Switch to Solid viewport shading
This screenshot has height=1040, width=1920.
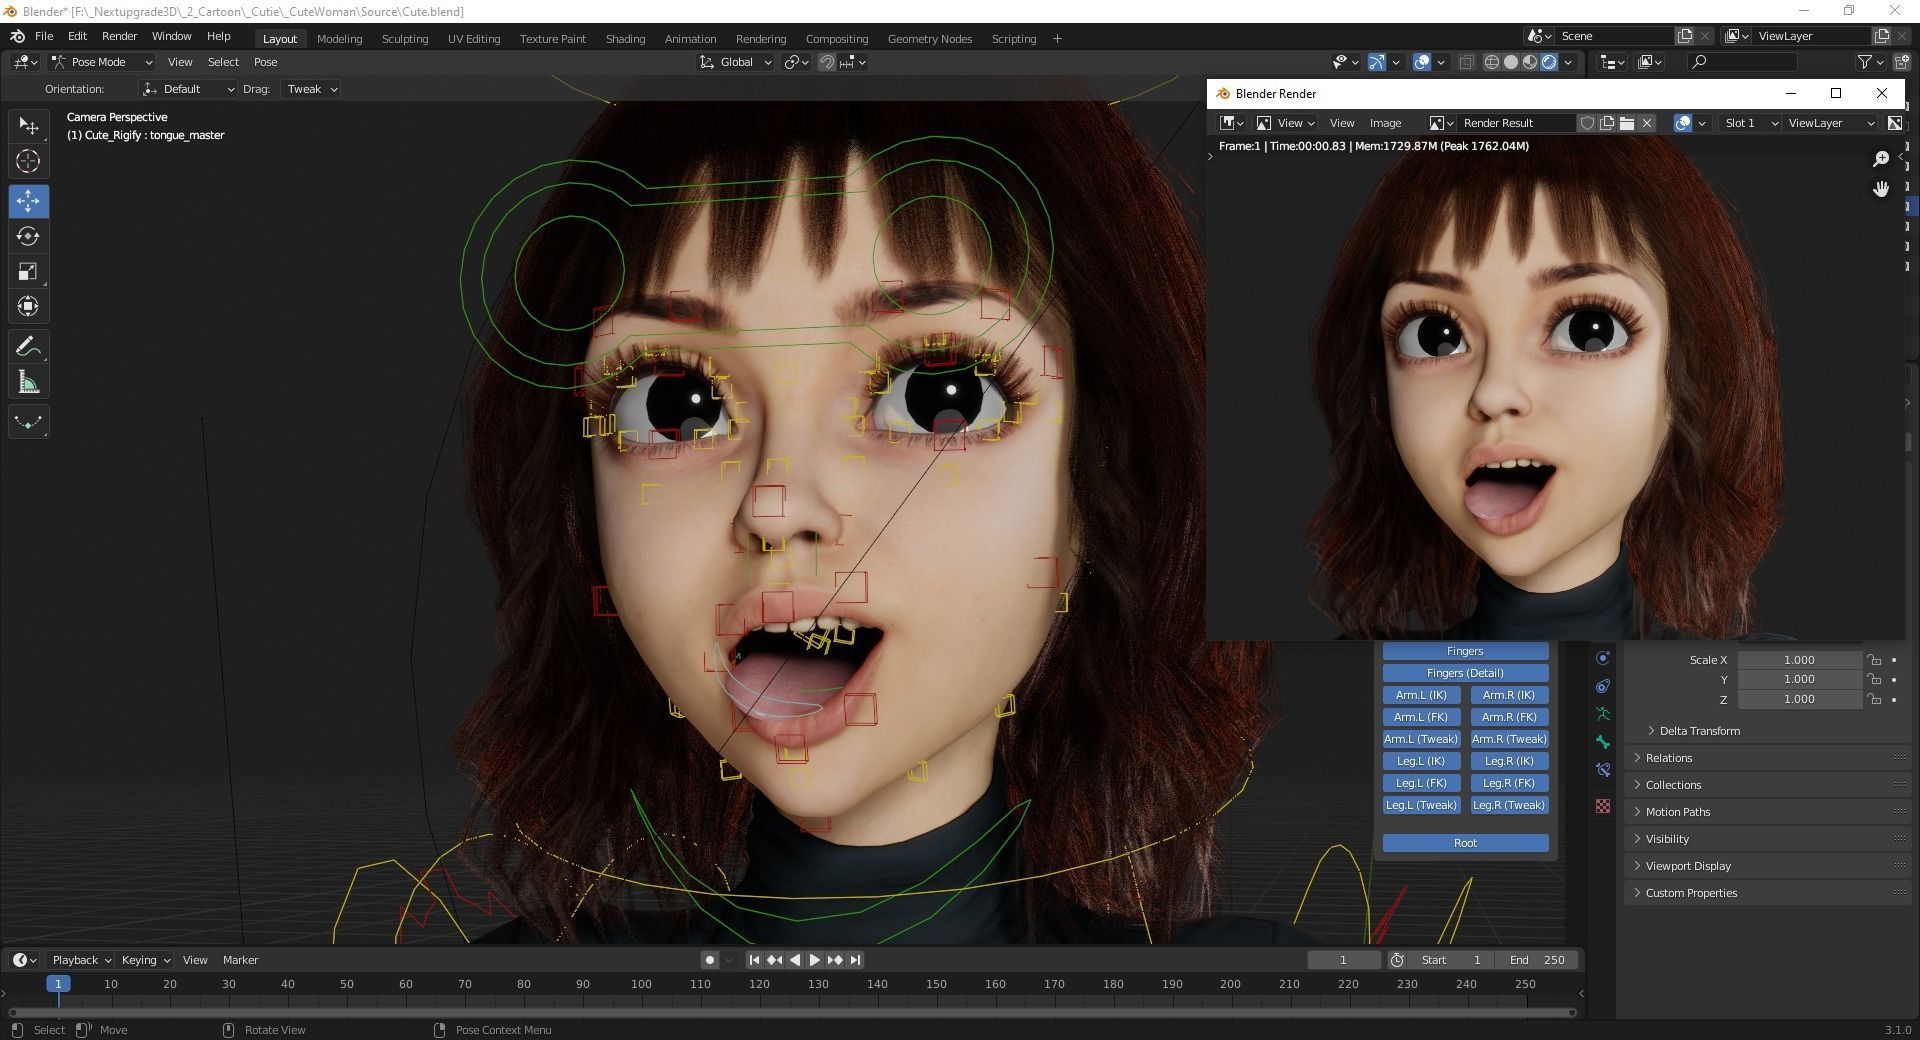click(x=1511, y=62)
